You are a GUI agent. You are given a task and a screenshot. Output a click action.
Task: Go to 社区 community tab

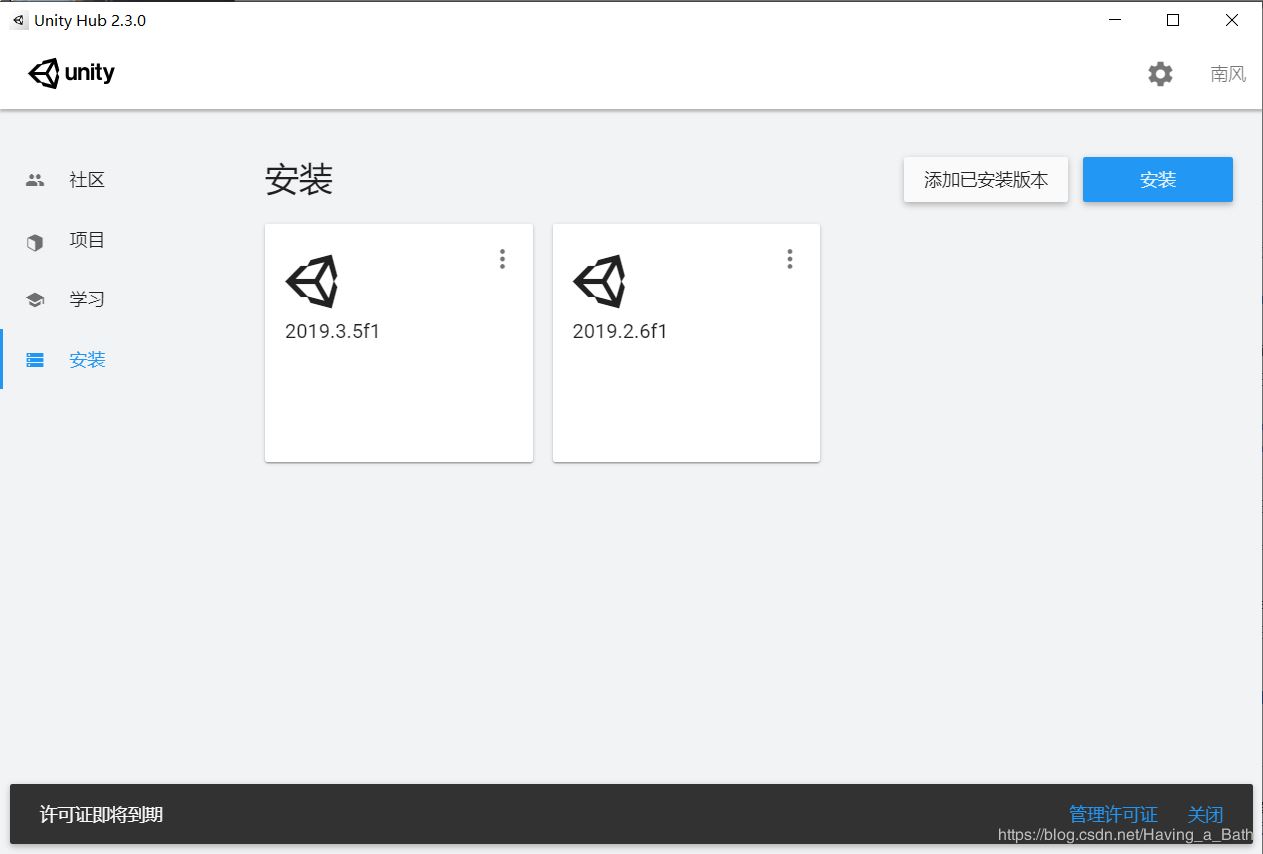pos(87,180)
